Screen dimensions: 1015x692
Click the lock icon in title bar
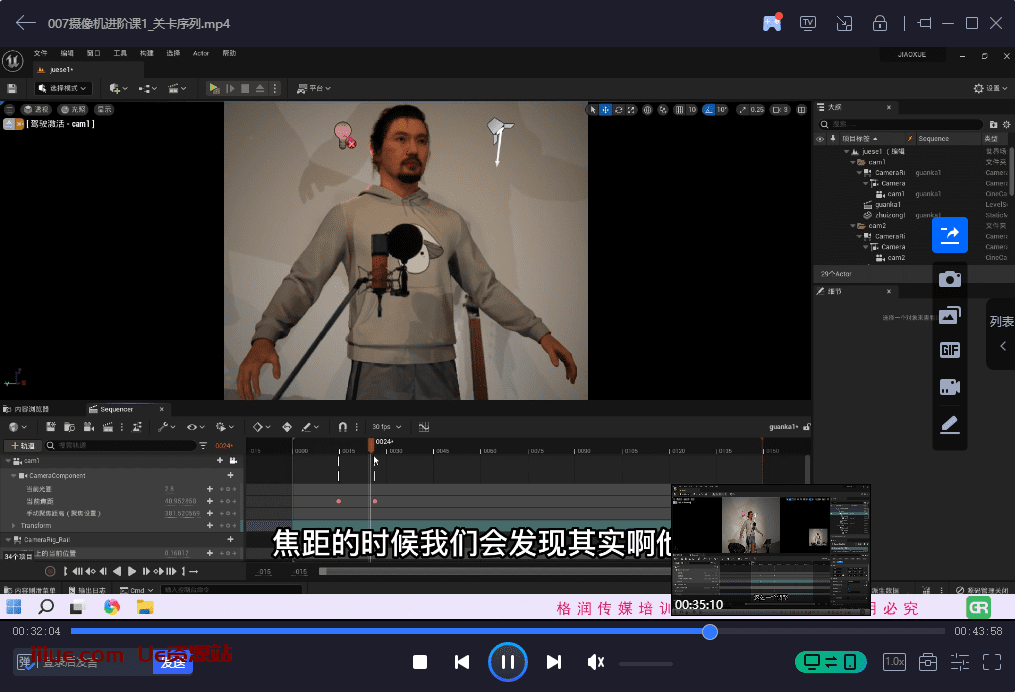click(x=880, y=23)
